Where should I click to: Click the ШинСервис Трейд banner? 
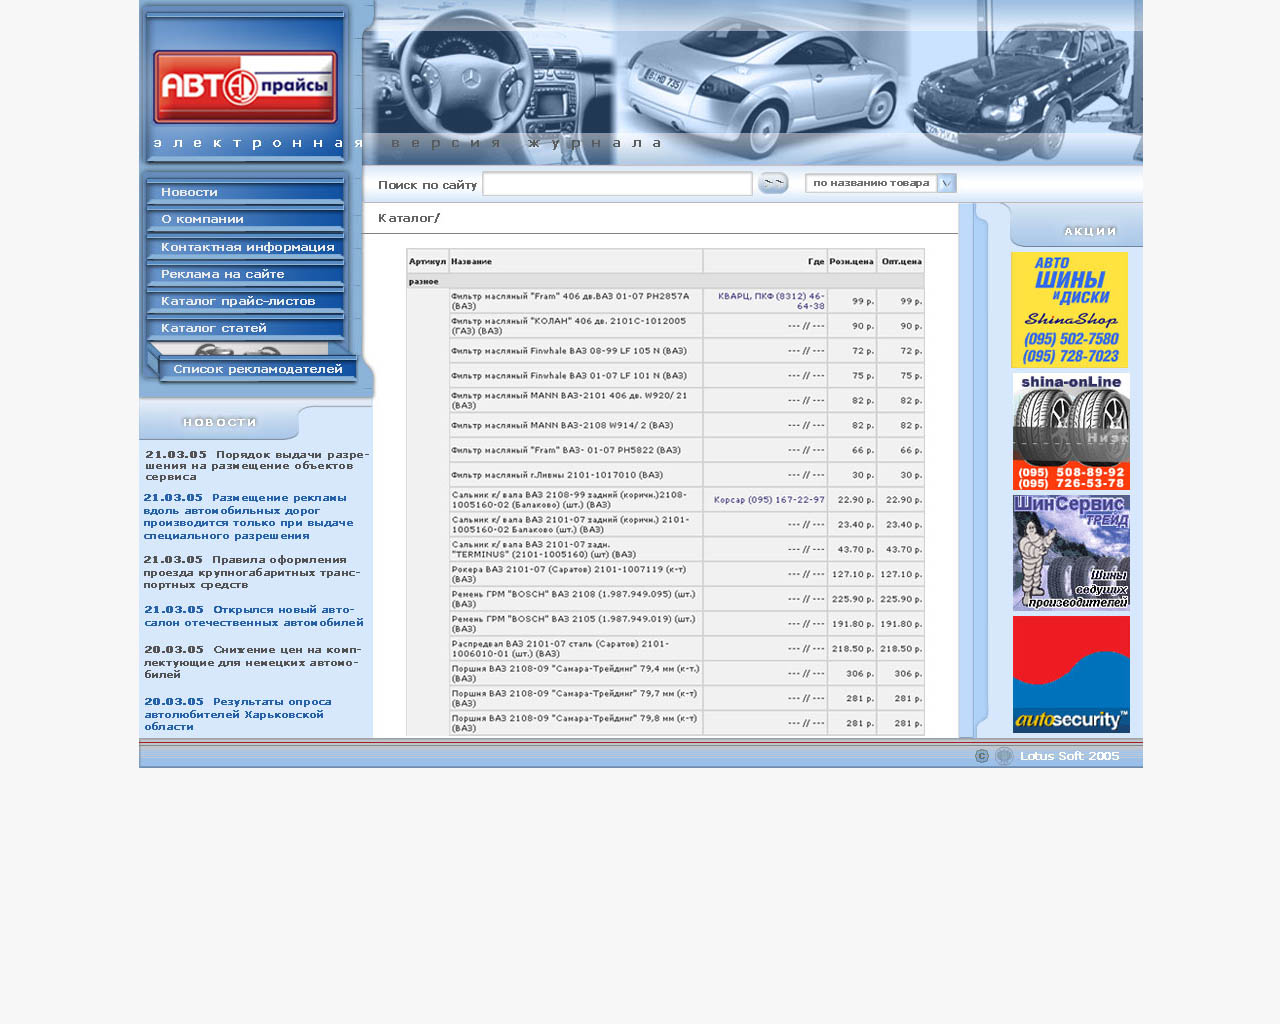1071,552
